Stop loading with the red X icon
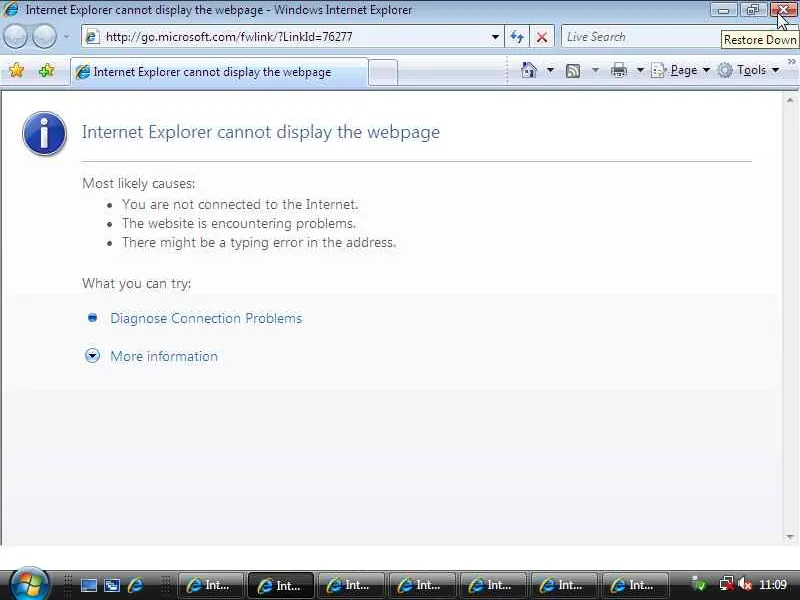This screenshot has width=800, height=600. click(x=542, y=37)
